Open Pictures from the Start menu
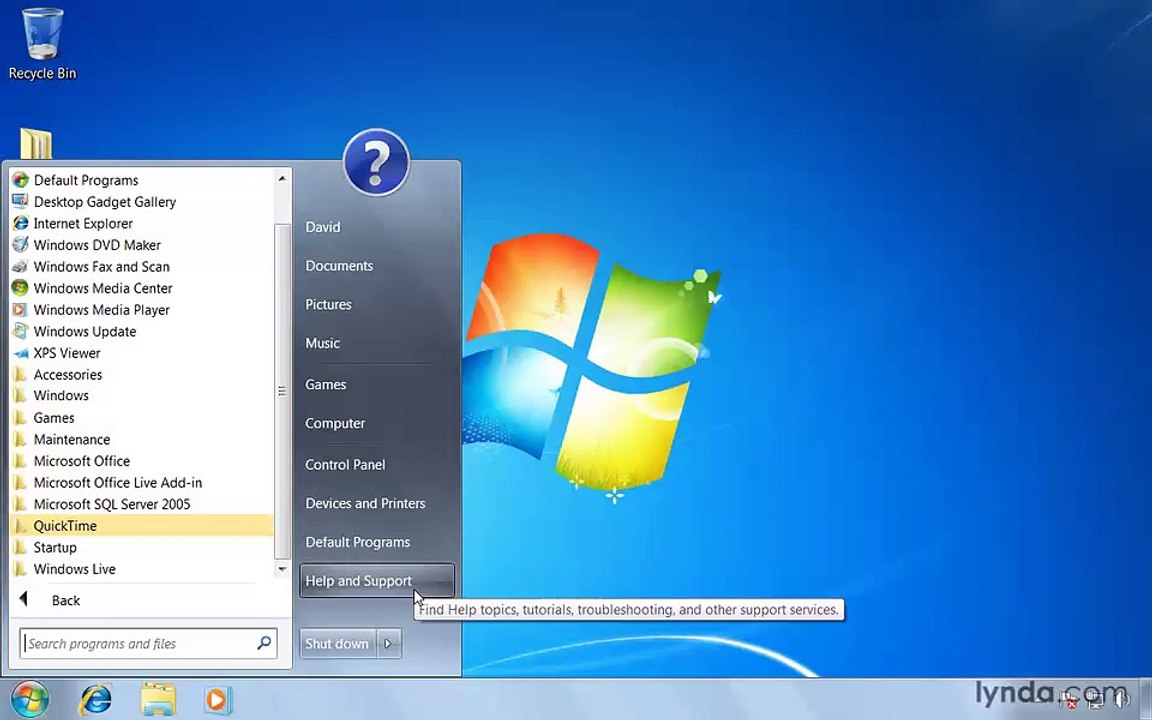The image size is (1152, 720). [328, 304]
